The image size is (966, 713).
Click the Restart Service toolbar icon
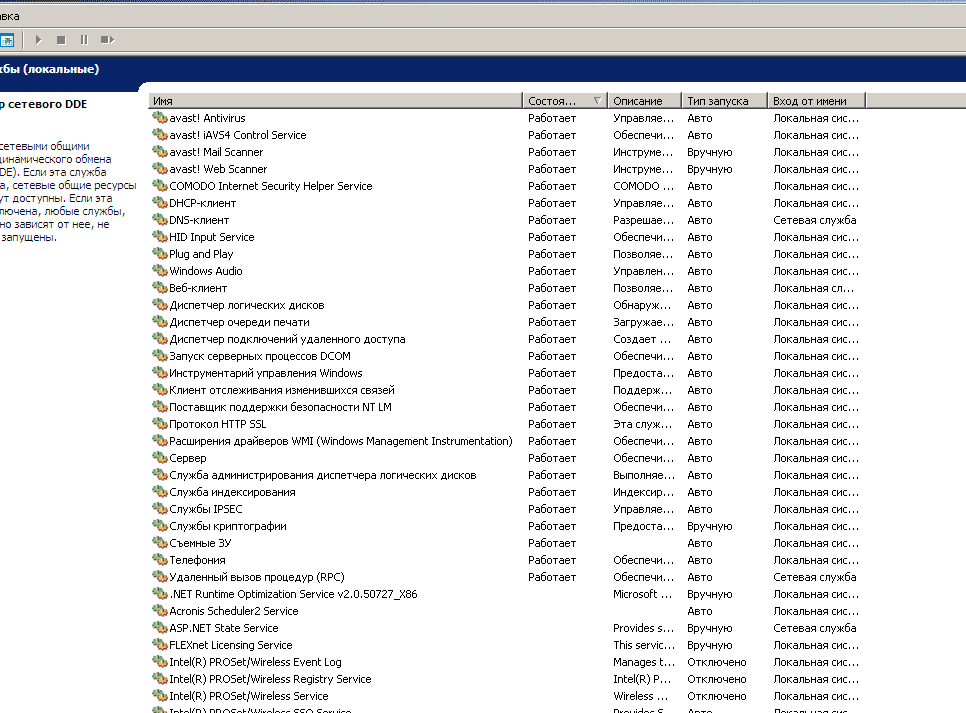108,40
